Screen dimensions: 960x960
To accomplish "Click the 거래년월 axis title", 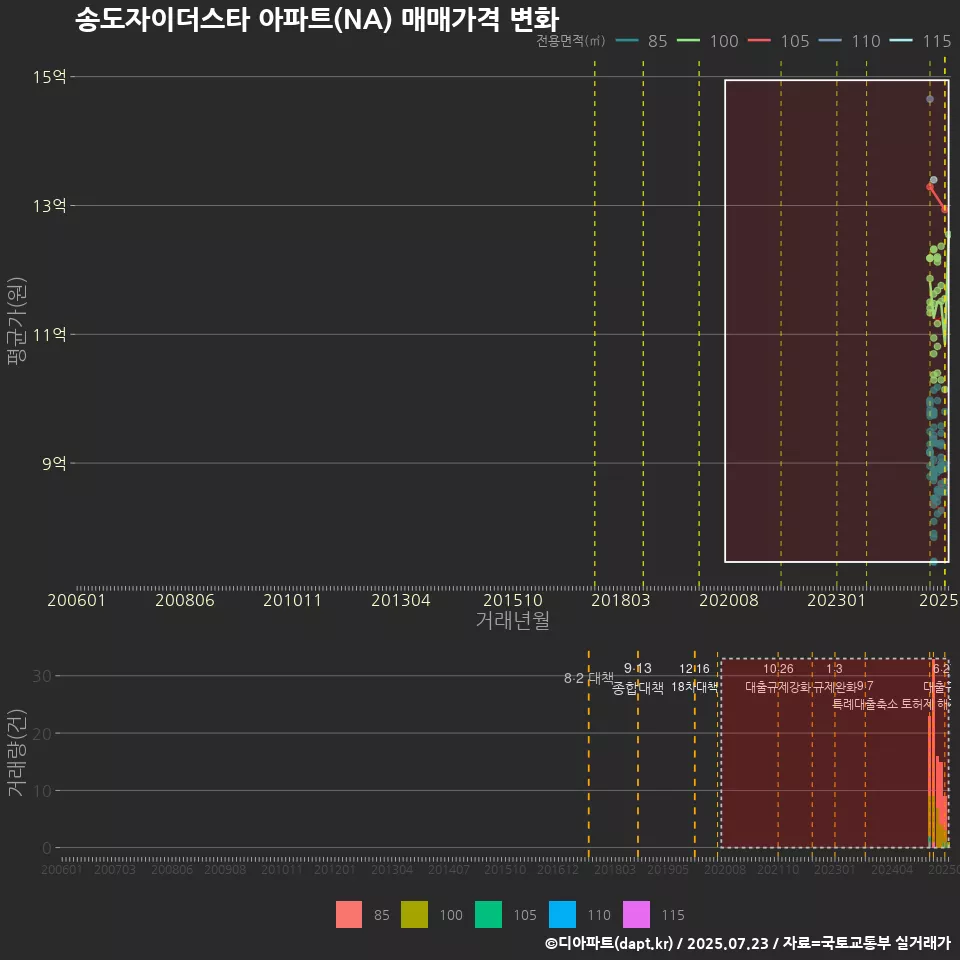I will tap(510, 622).
